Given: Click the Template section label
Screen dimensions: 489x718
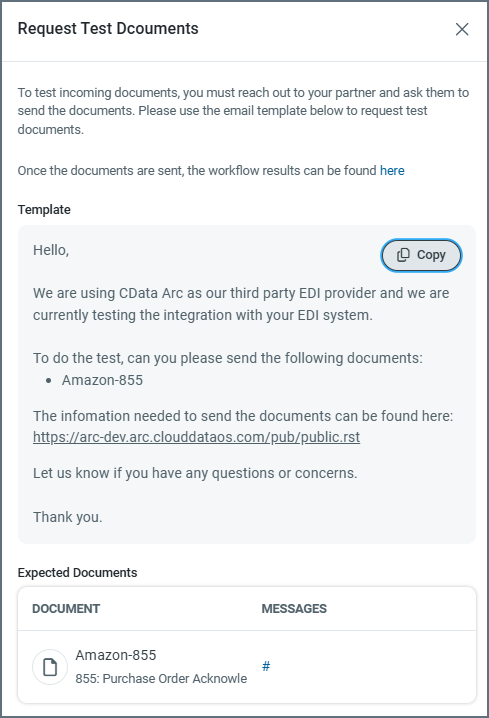Looking at the screenshot, I should 44,210.
